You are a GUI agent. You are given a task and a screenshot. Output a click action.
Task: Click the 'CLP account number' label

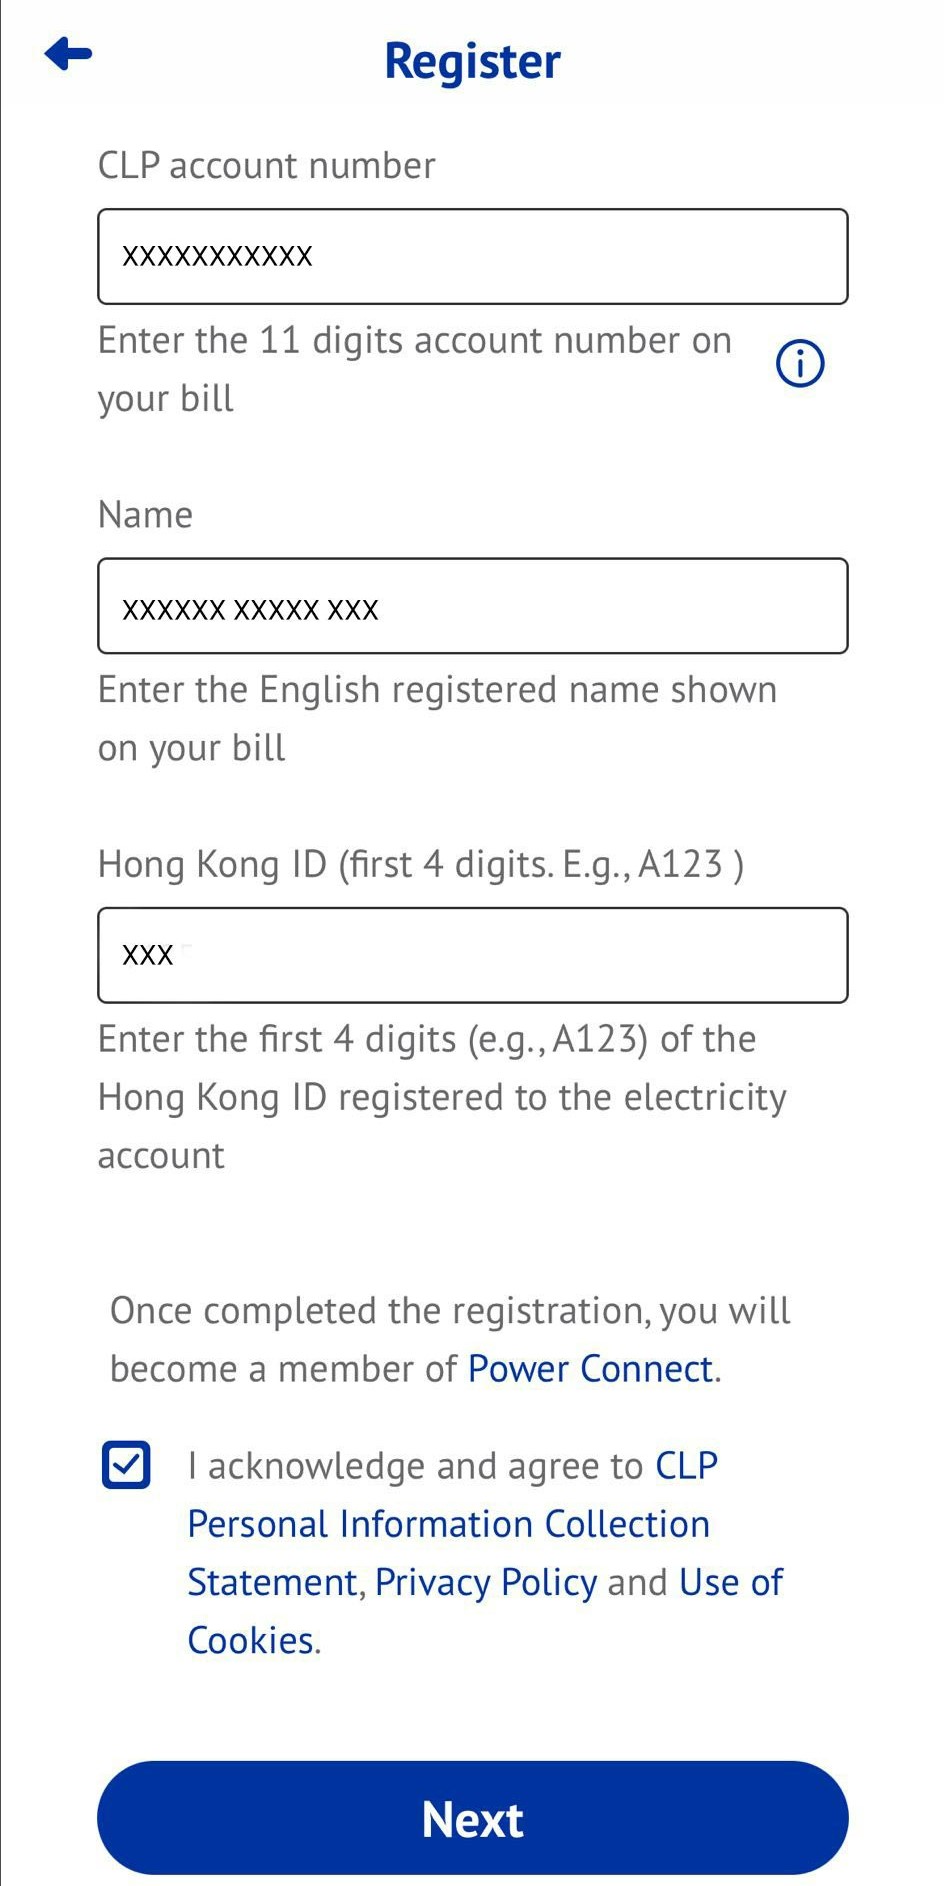[267, 165]
